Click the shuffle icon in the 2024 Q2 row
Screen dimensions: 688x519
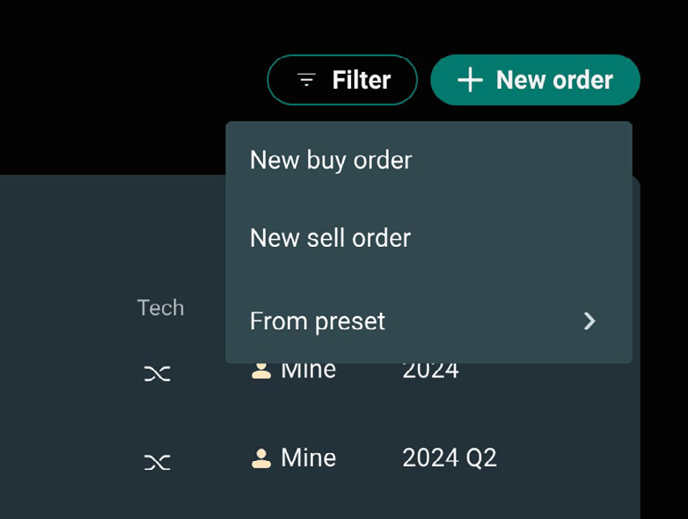pyautogui.click(x=157, y=462)
